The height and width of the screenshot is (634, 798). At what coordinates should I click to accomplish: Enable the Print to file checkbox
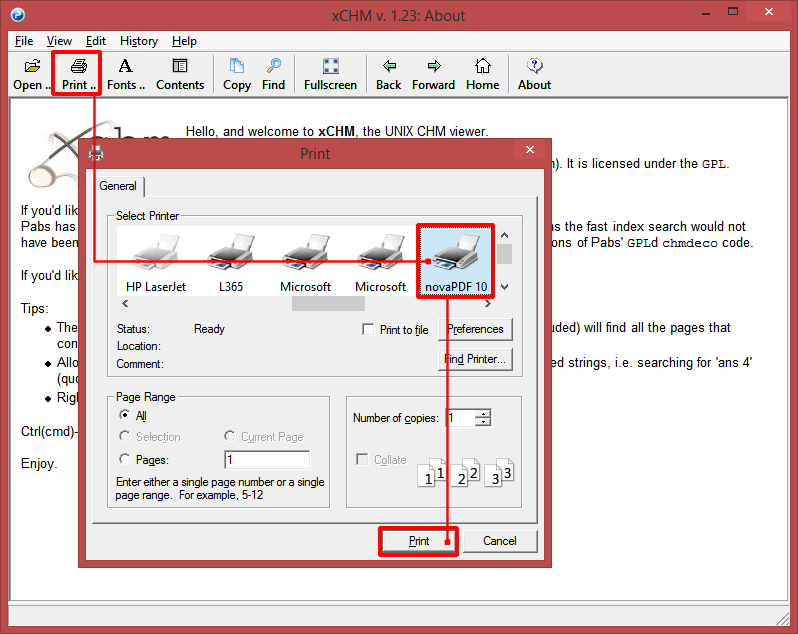click(368, 329)
